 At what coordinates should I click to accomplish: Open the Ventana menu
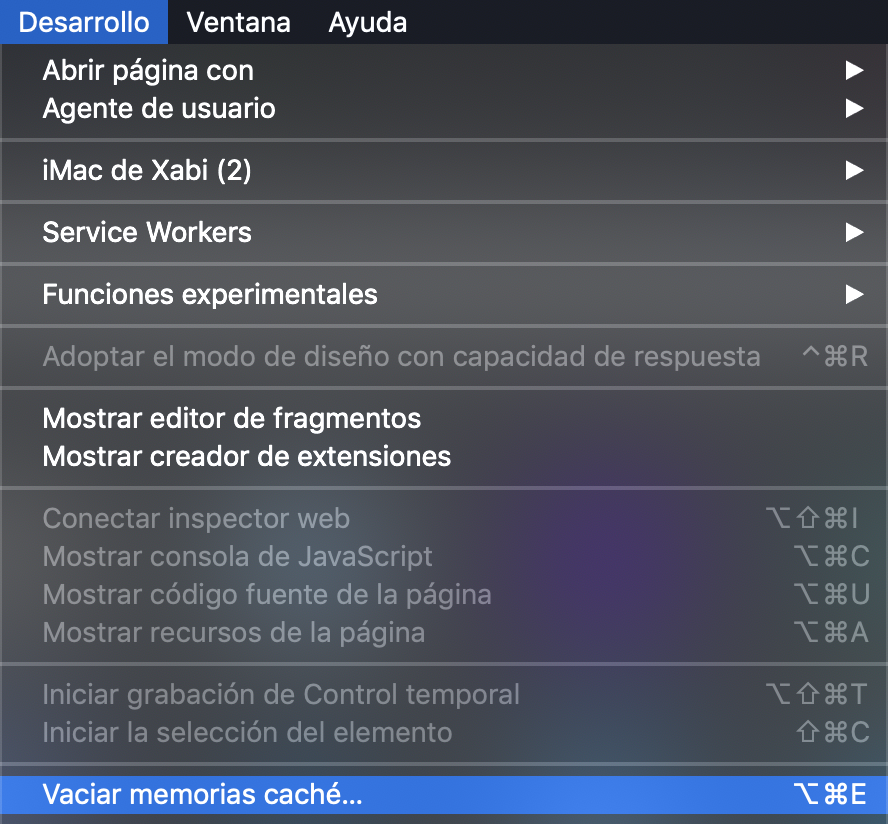[x=238, y=22]
